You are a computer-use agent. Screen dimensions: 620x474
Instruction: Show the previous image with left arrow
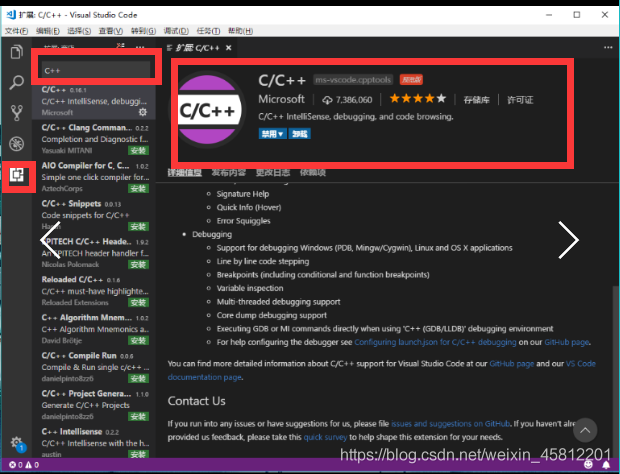pyautogui.click(x=51, y=240)
